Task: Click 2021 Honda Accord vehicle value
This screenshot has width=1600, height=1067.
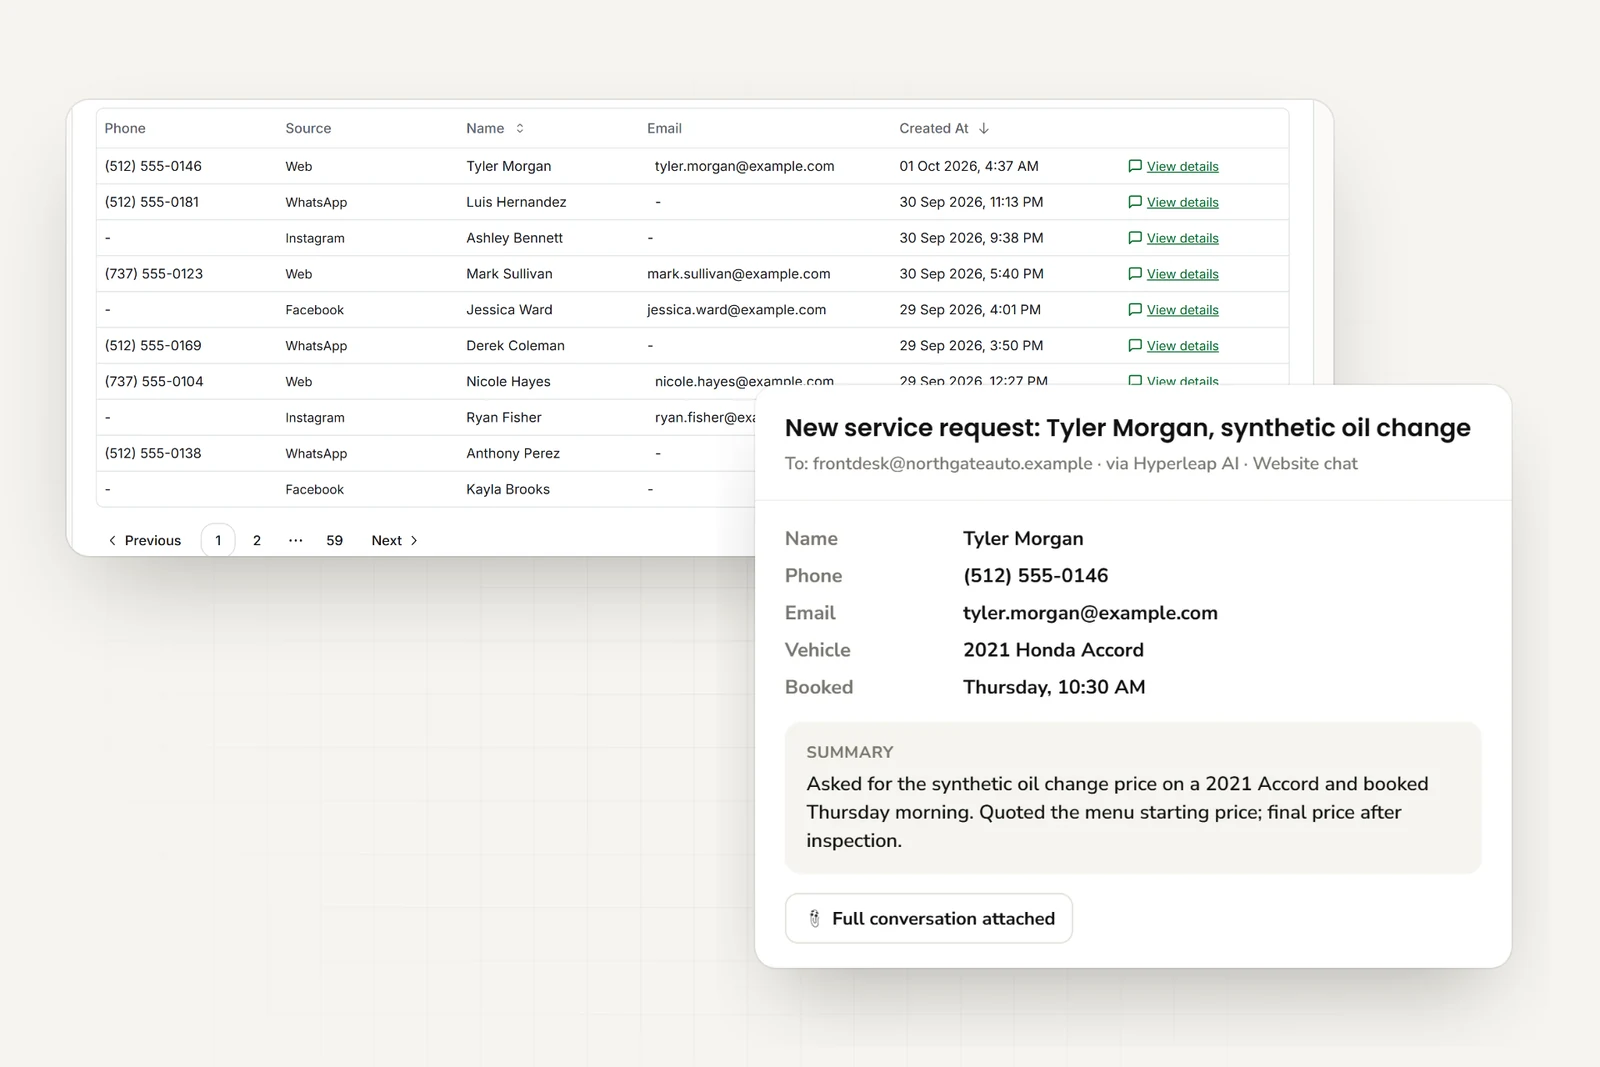Action: 1053,650
